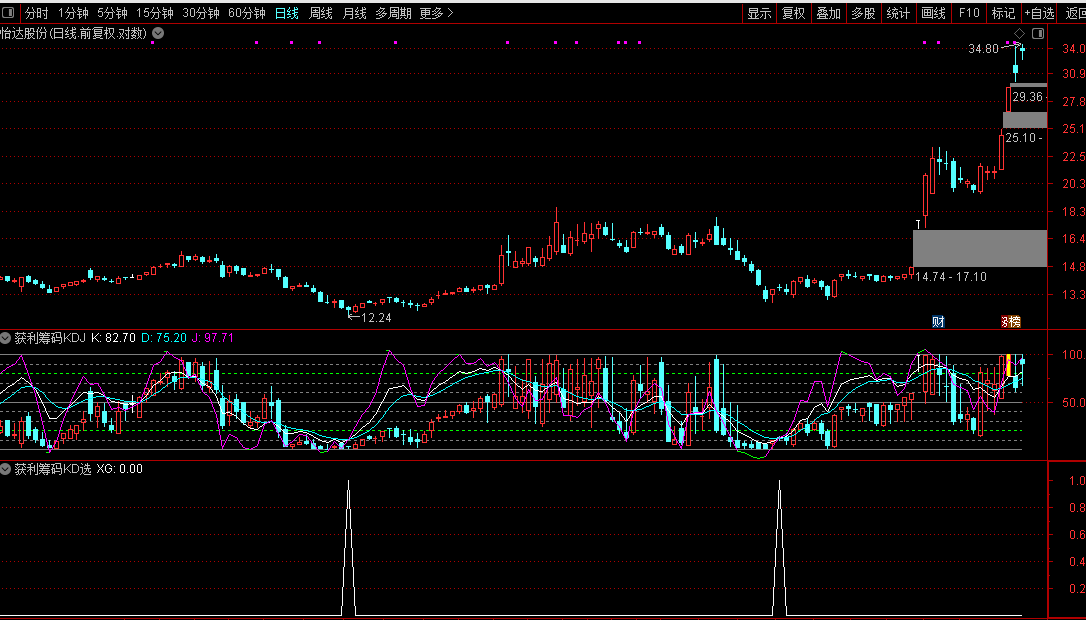Open the 更多 periods menu
The height and width of the screenshot is (620, 1086).
point(436,13)
